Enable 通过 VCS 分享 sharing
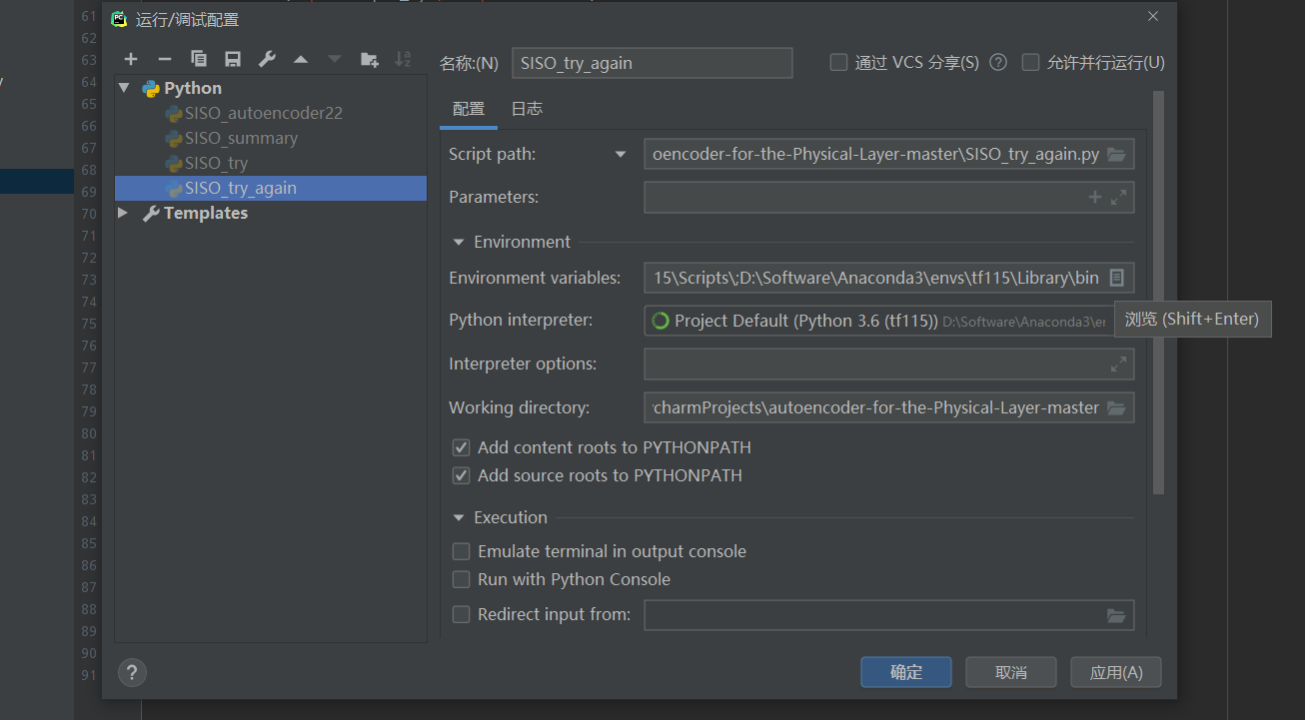 [838, 61]
